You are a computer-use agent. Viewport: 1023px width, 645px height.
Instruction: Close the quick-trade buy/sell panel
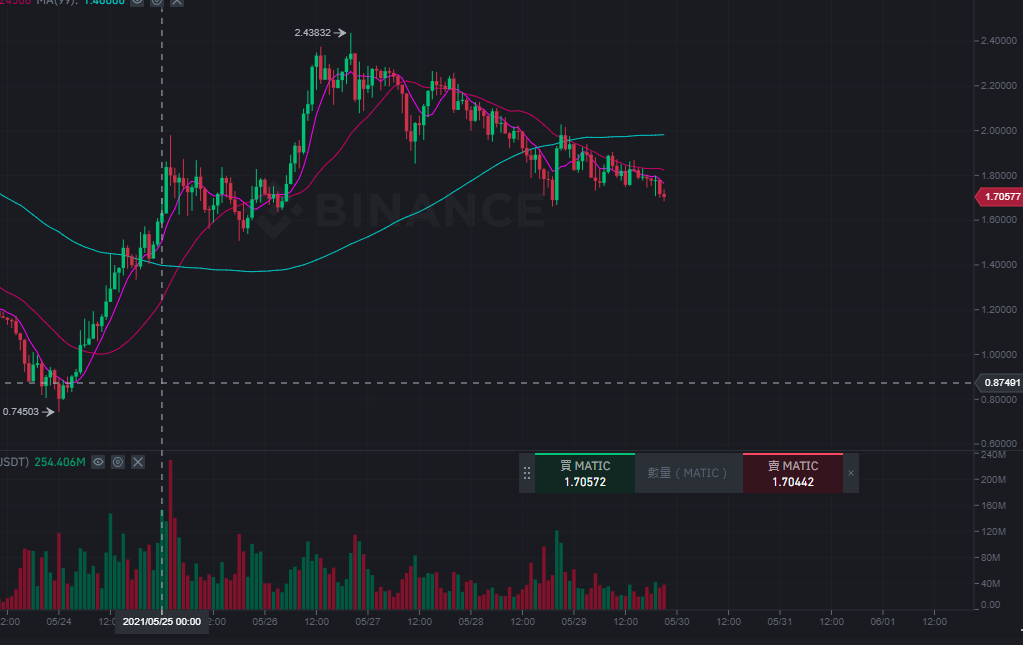tap(851, 473)
